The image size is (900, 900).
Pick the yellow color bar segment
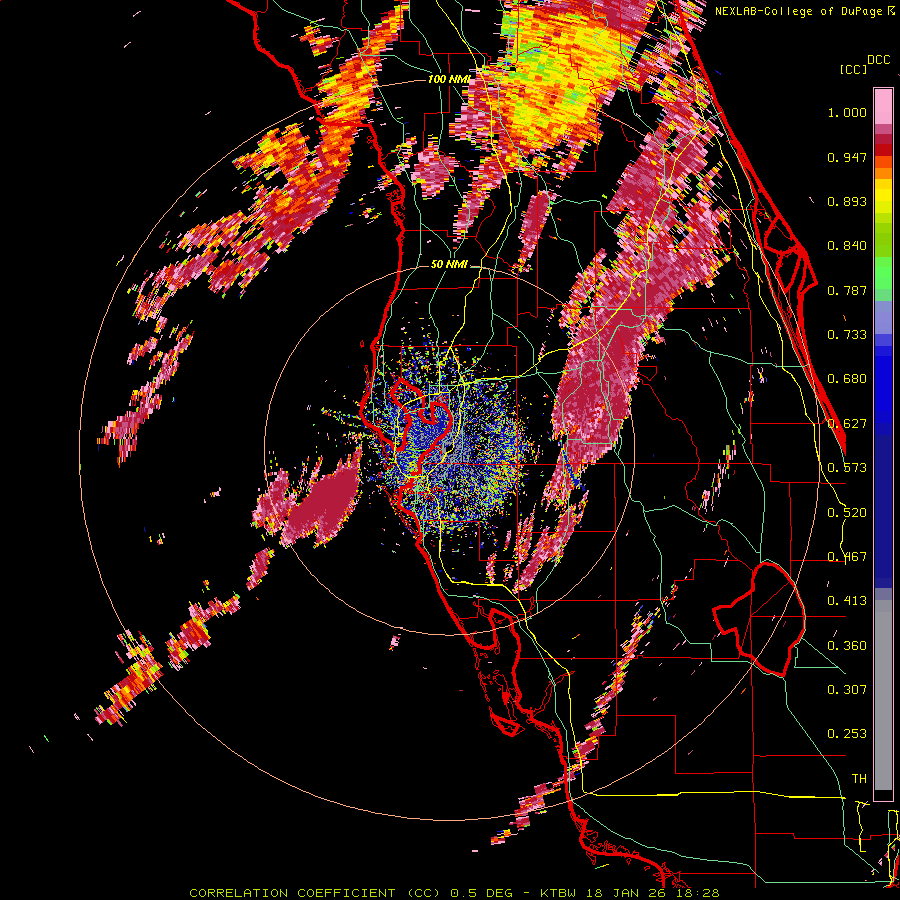pos(883,196)
